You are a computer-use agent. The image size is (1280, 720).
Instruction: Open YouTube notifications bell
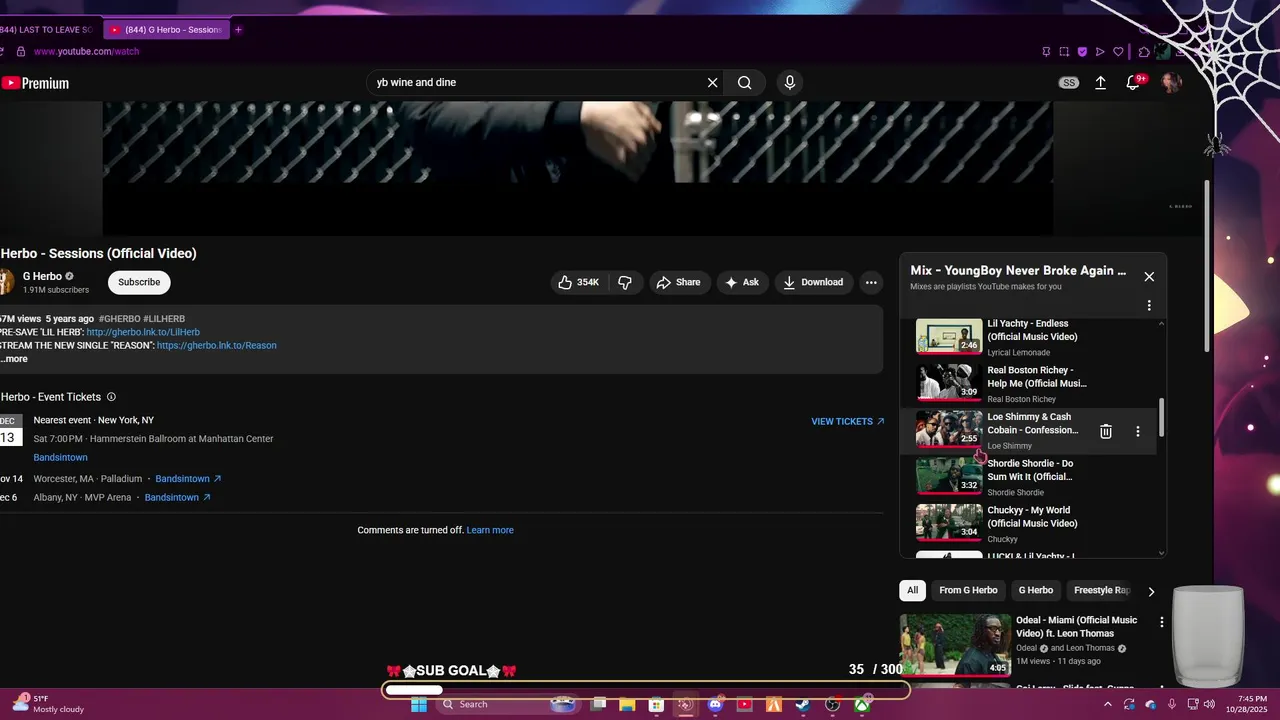pyautogui.click(x=1133, y=83)
